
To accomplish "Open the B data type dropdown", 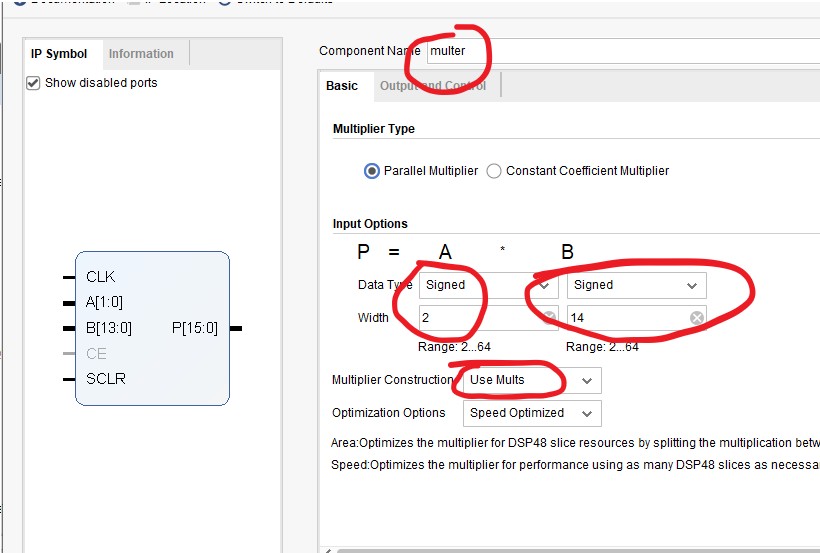I will pos(636,285).
